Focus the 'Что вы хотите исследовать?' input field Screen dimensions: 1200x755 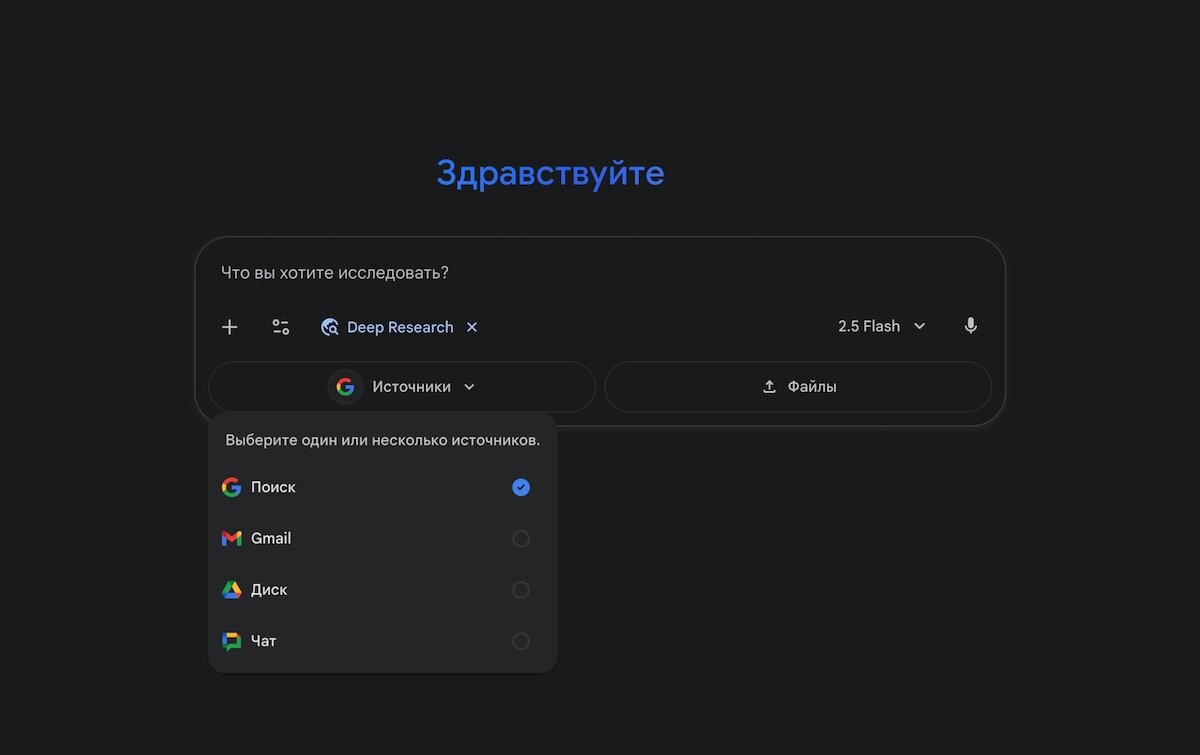[x=600, y=273]
